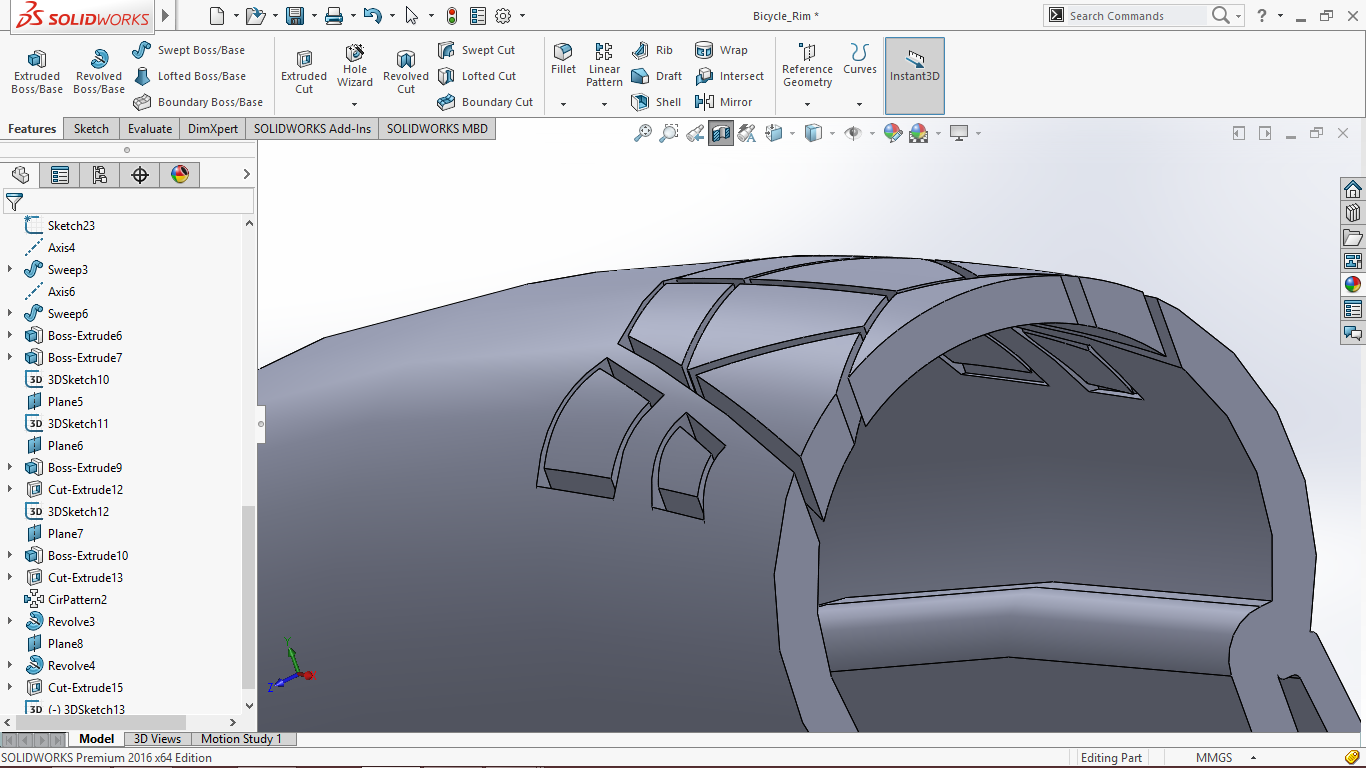Click the Fillet tool icon
The height and width of the screenshot is (768, 1366).
point(563,52)
